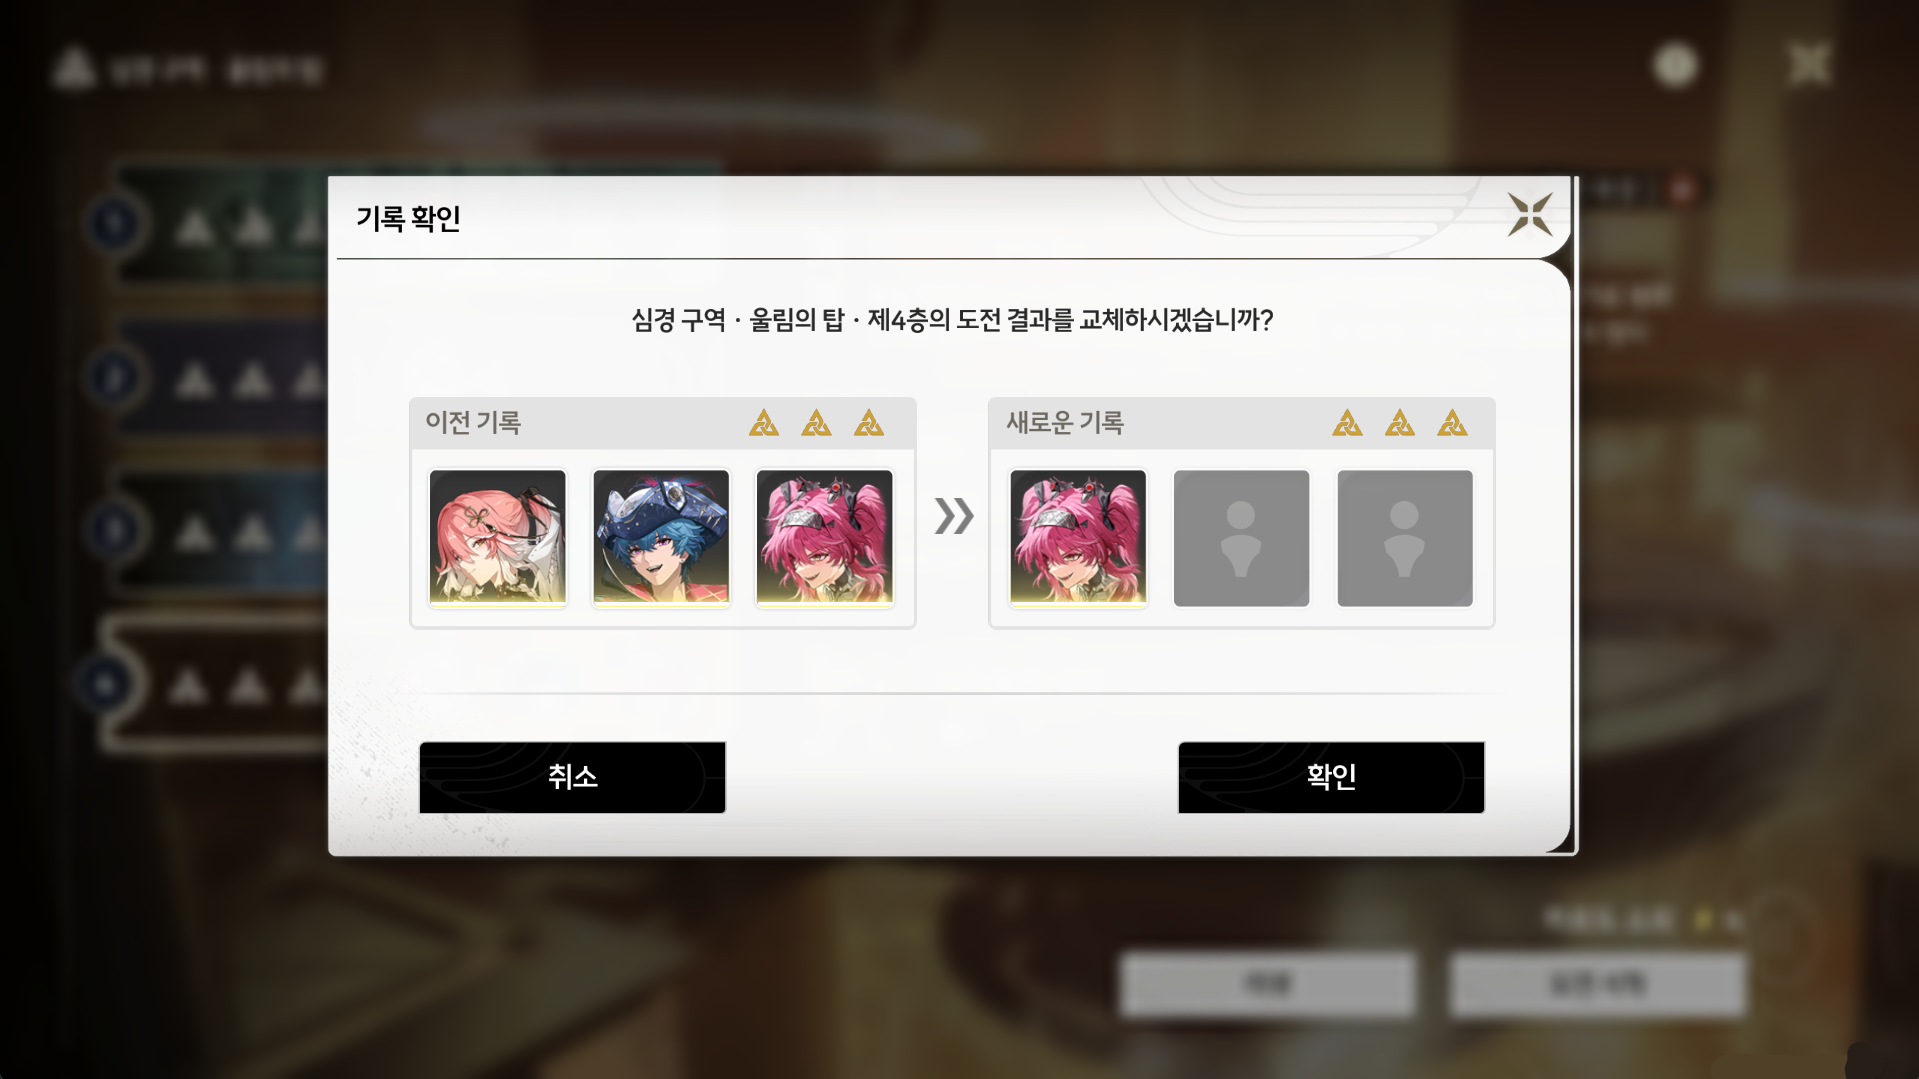Image resolution: width=1919 pixels, height=1079 pixels.
Task: Click second gold crest in 이전 기록
Action: pos(816,423)
